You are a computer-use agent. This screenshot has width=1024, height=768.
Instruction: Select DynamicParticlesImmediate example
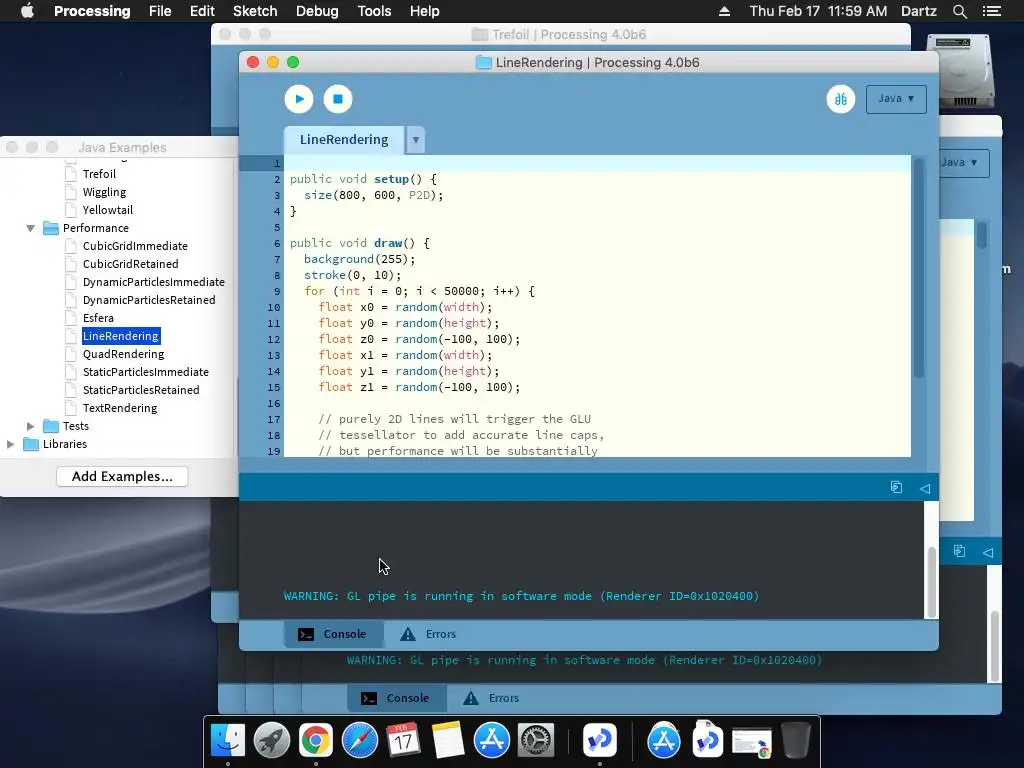pos(153,281)
